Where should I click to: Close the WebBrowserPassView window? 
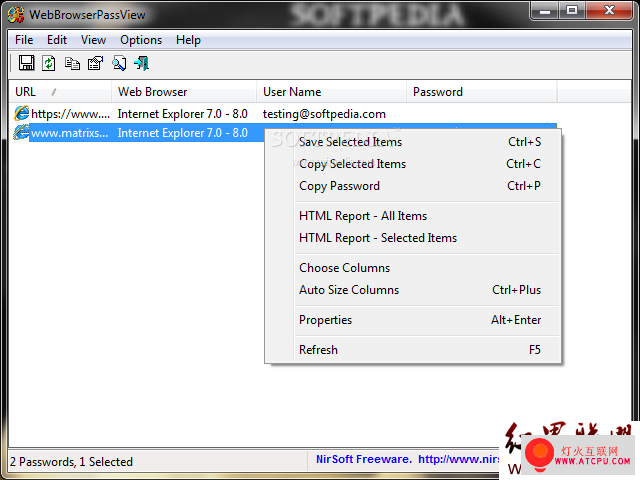(x=609, y=11)
